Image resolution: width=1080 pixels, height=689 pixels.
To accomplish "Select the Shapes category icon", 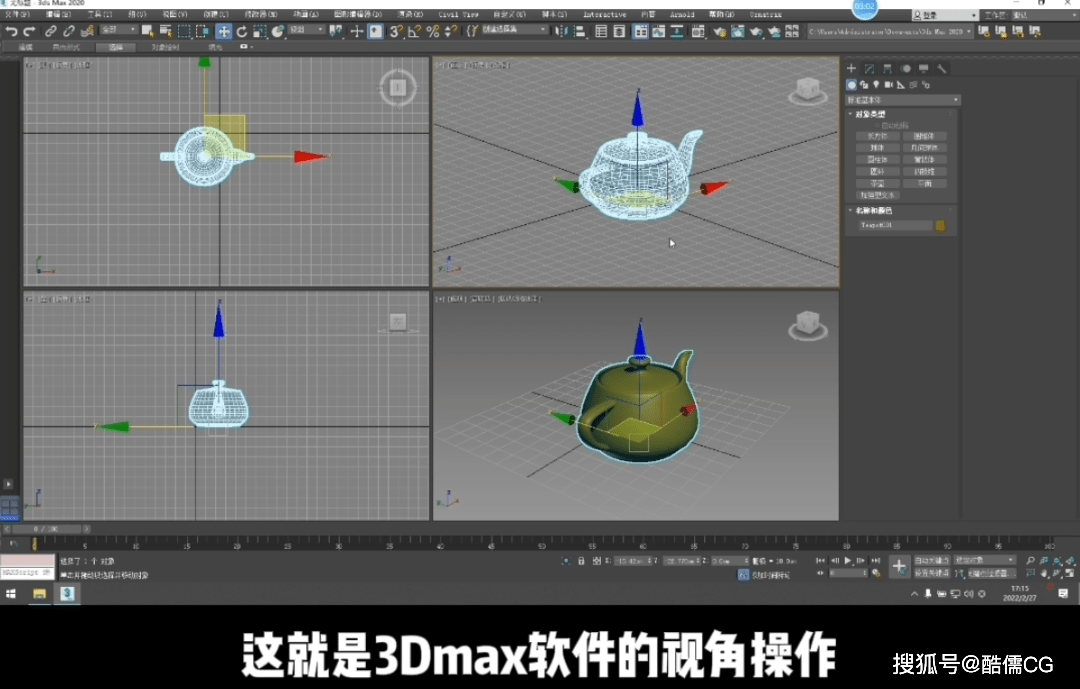I will pos(864,85).
